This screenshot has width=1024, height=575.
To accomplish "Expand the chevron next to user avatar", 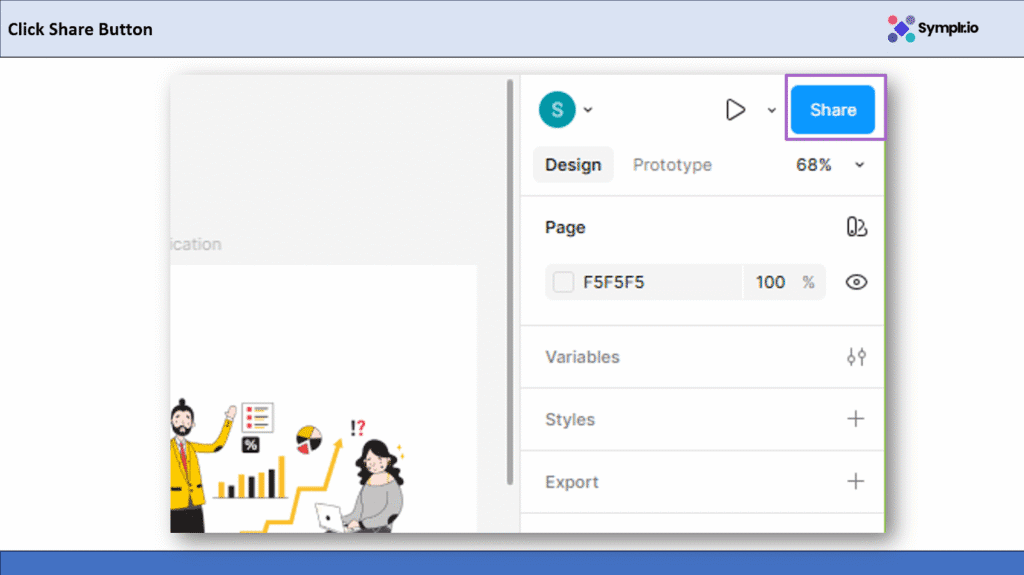I will (x=588, y=110).
